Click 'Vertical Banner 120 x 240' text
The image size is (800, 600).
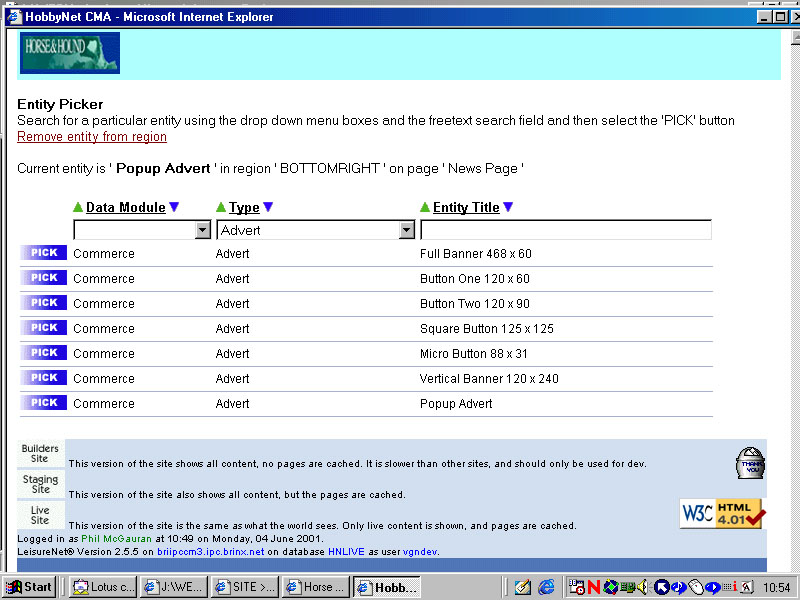point(489,379)
